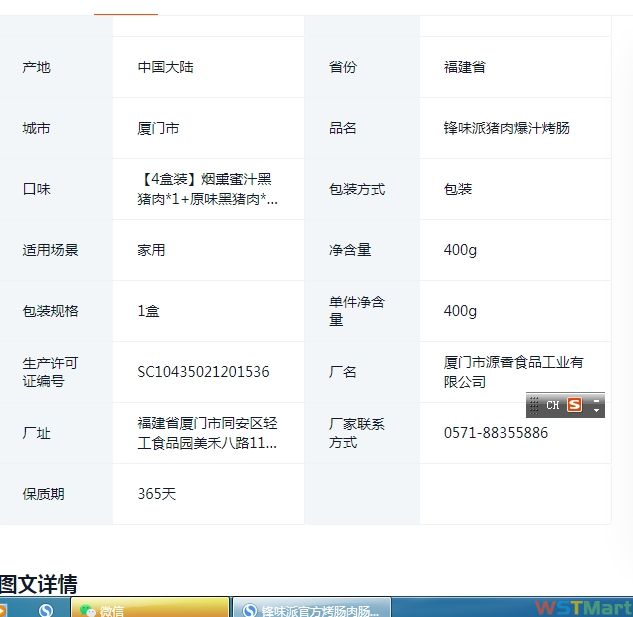633x617 pixels.
Task: Click the product name 锋味派猪肉爆汁烤肠
Action: 506,128
